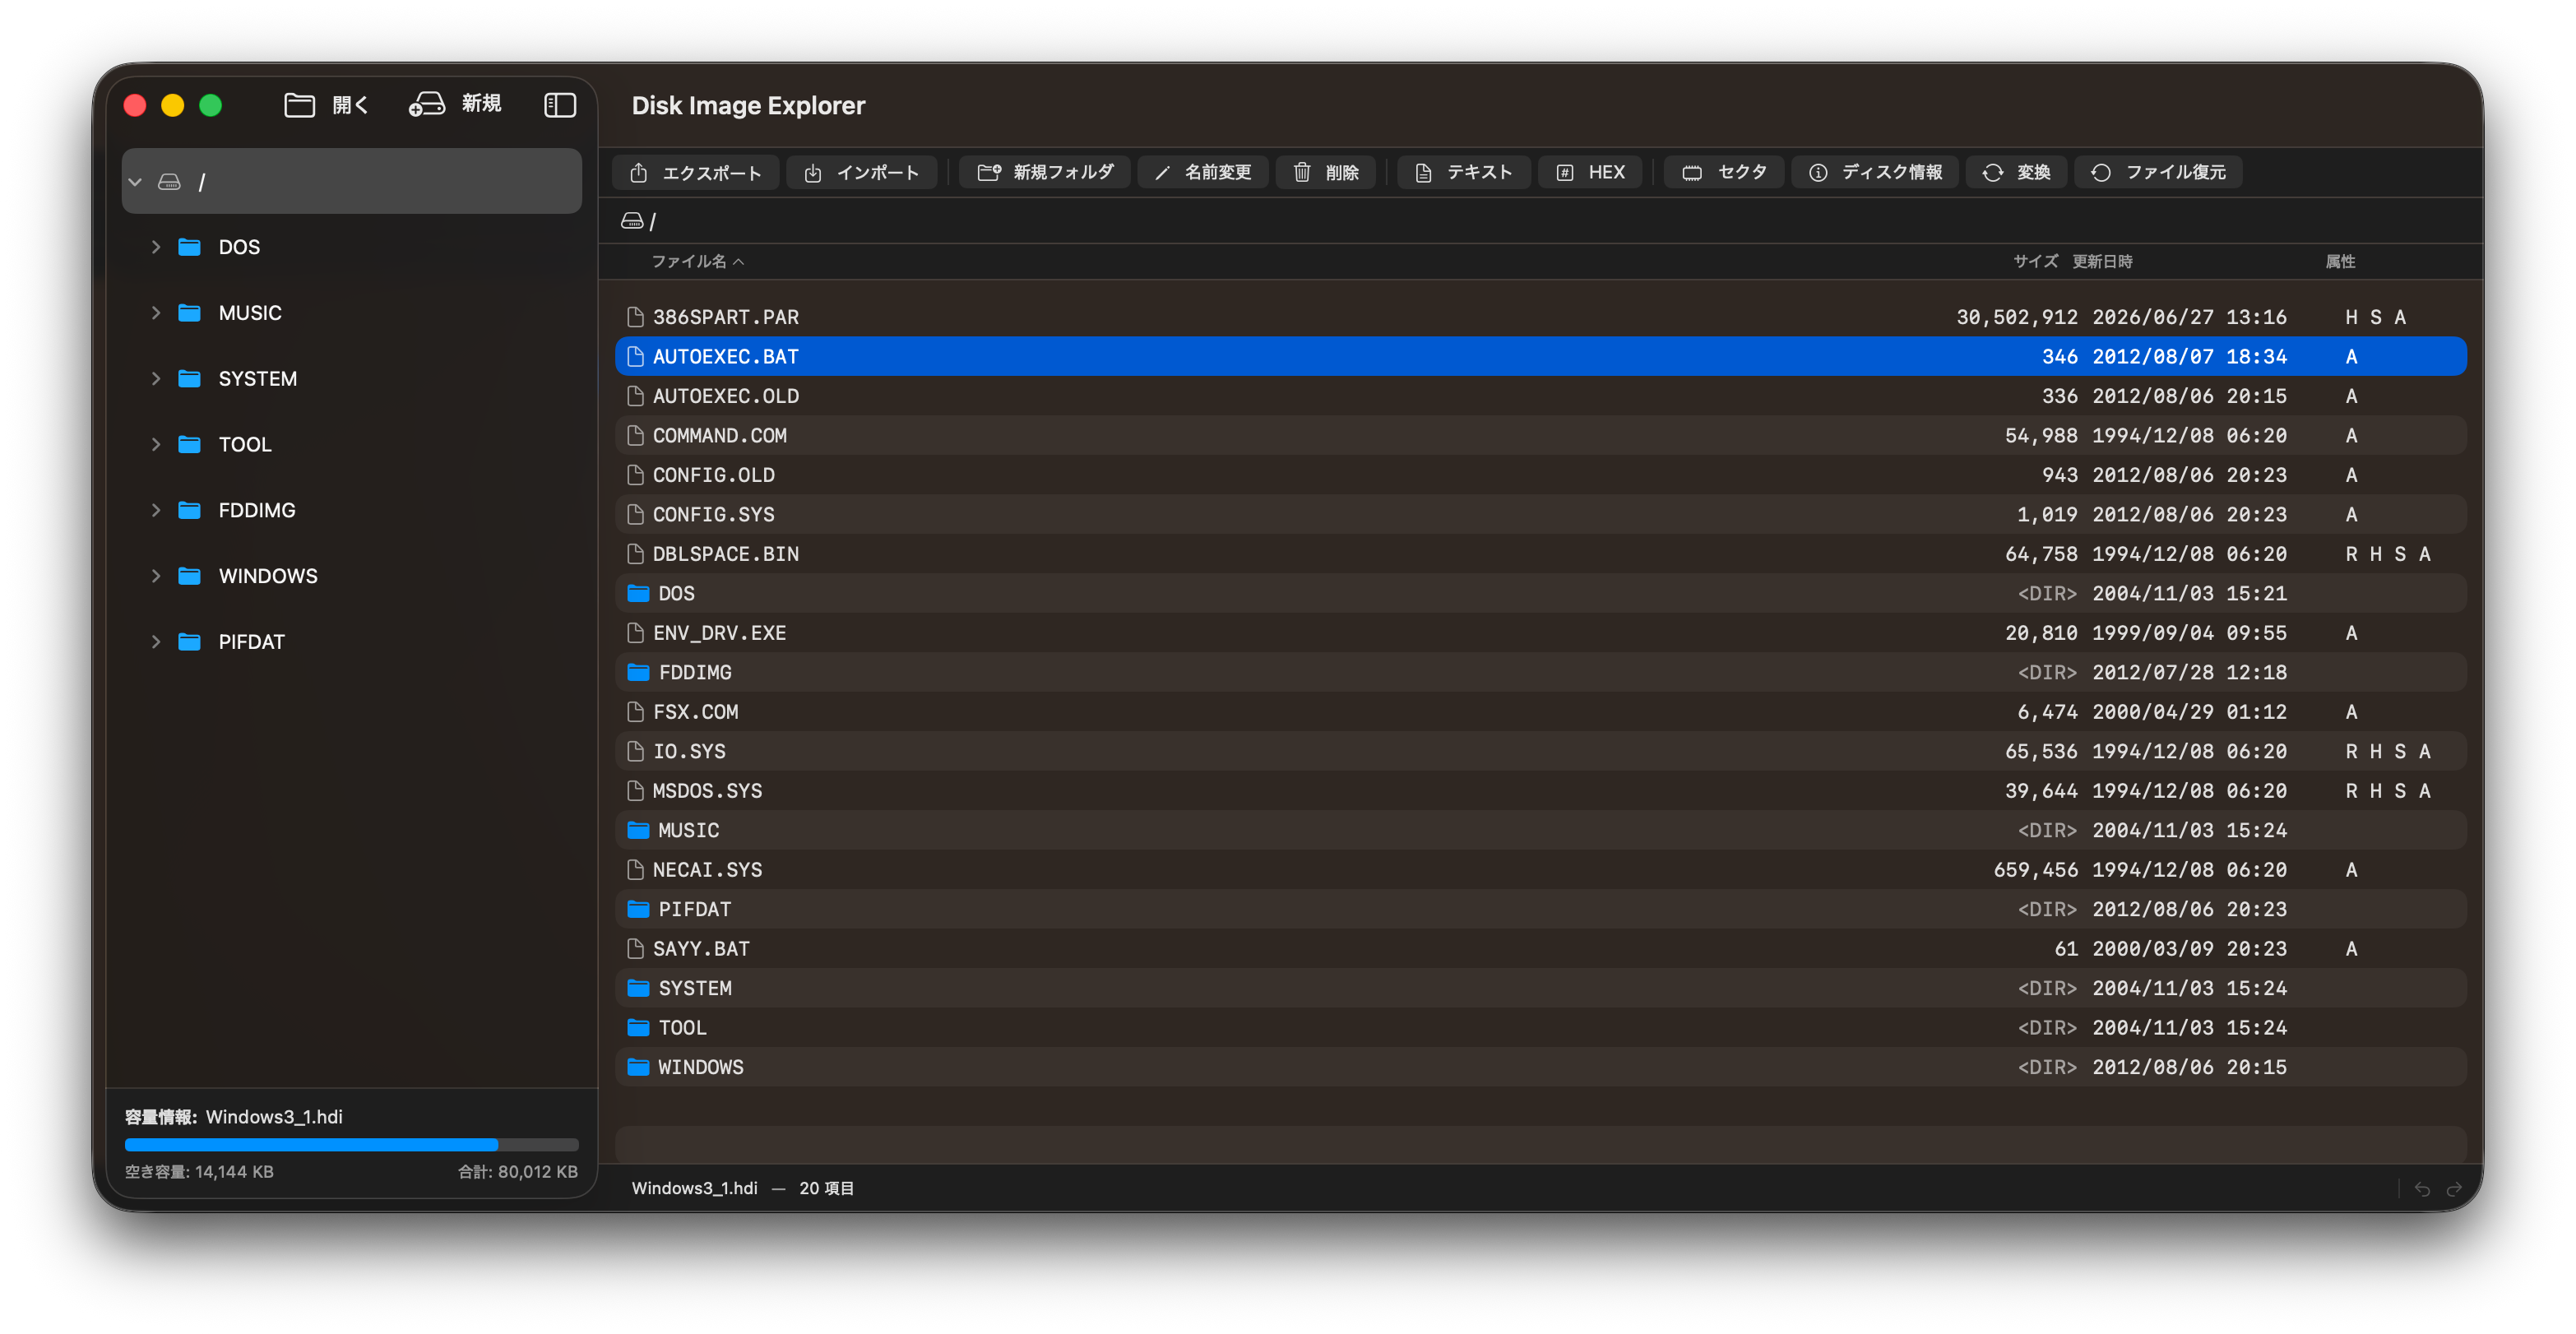This screenshot has width=2576, height=1334.
Task: Select the 386SPART.PAR file row
Action: pos(1540,317)
